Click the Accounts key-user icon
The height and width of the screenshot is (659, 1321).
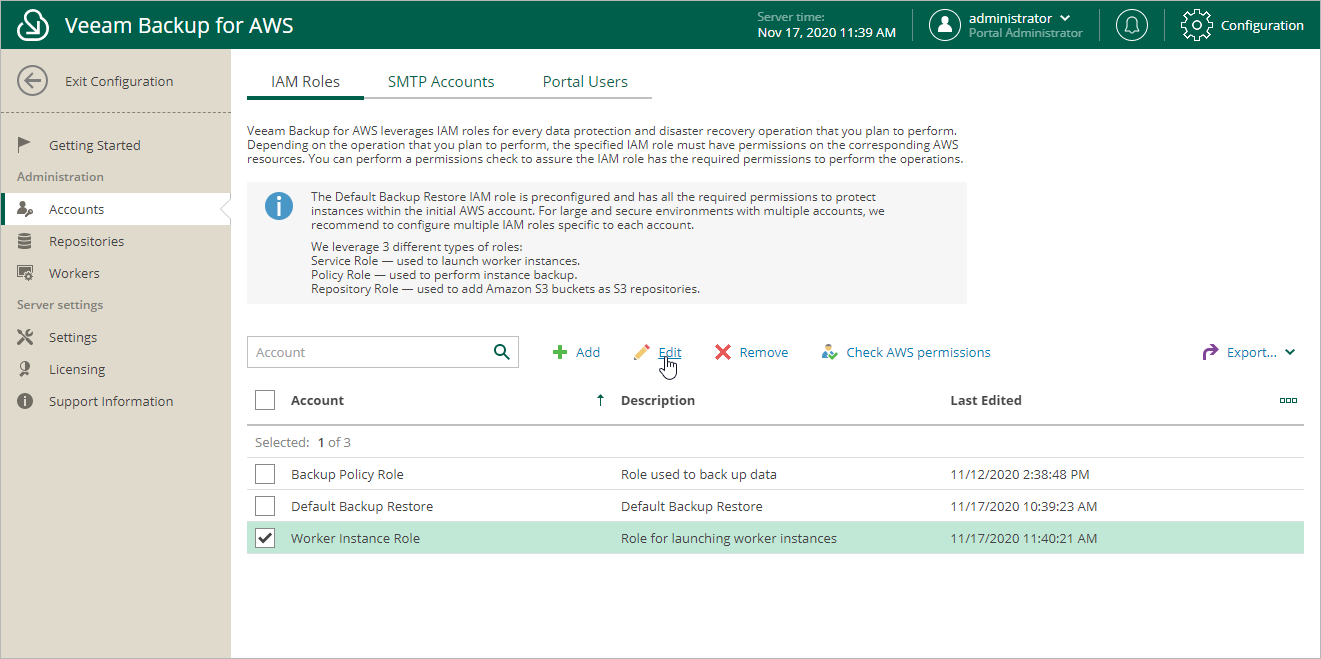pyautogui.click(x=26, y=209)
